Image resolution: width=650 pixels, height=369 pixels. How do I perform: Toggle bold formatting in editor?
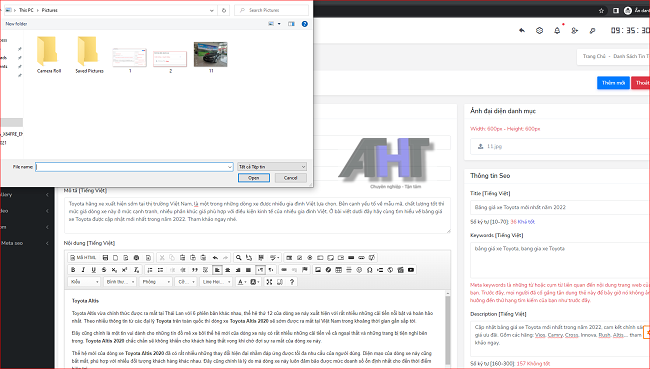(x=73, y=270)
